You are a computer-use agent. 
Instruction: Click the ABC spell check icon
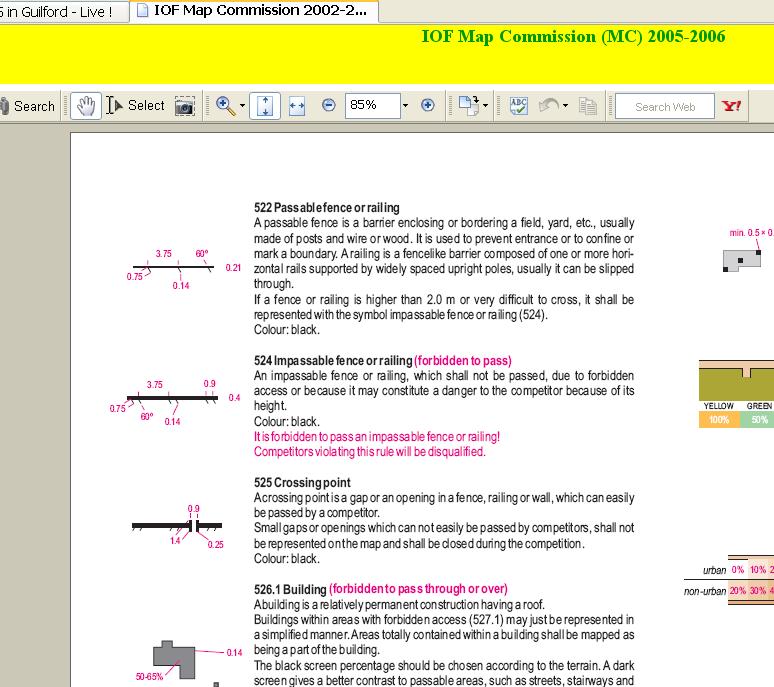pos(518,106)
